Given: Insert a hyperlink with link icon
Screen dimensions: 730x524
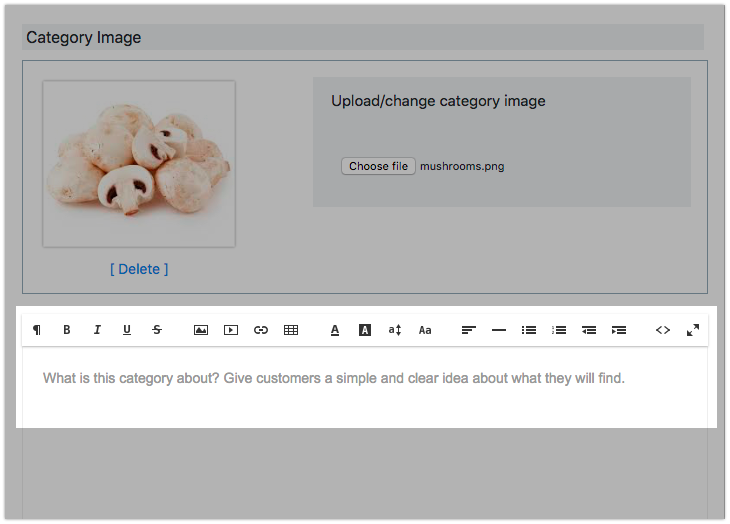Looking at the screenshot, I should pyautogui.click(x=261, y=330).
